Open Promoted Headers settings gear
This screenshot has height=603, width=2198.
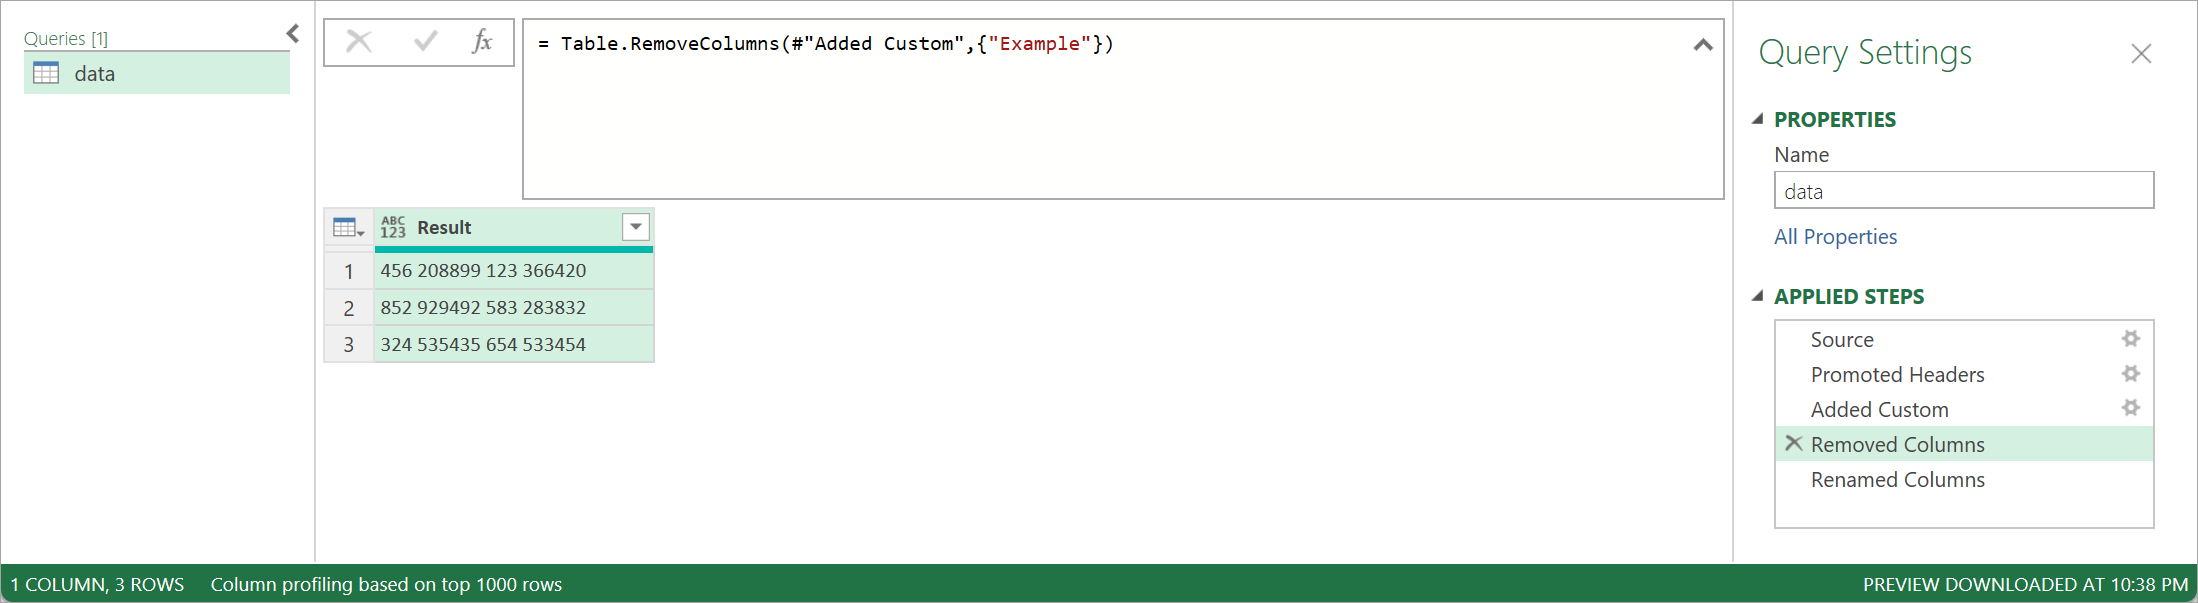[2131, 374]
